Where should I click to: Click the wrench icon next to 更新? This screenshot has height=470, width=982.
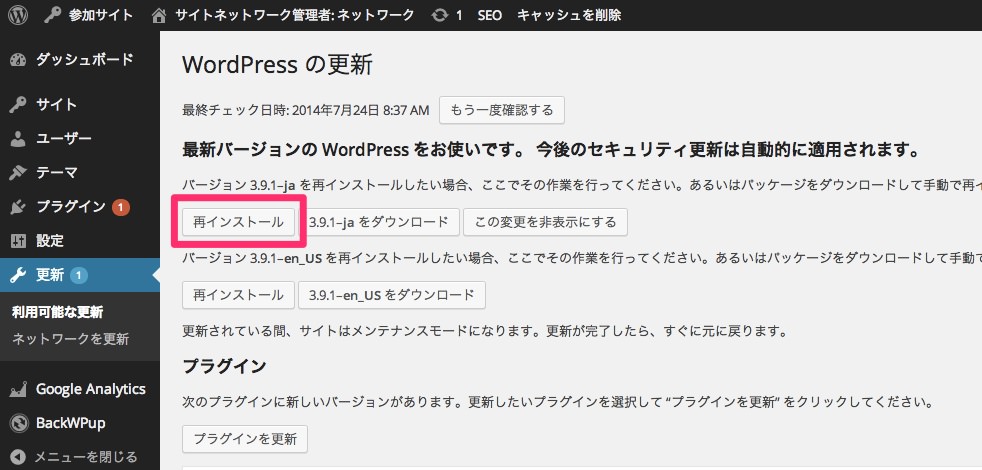pyautogui.click(x=18, y=275)
